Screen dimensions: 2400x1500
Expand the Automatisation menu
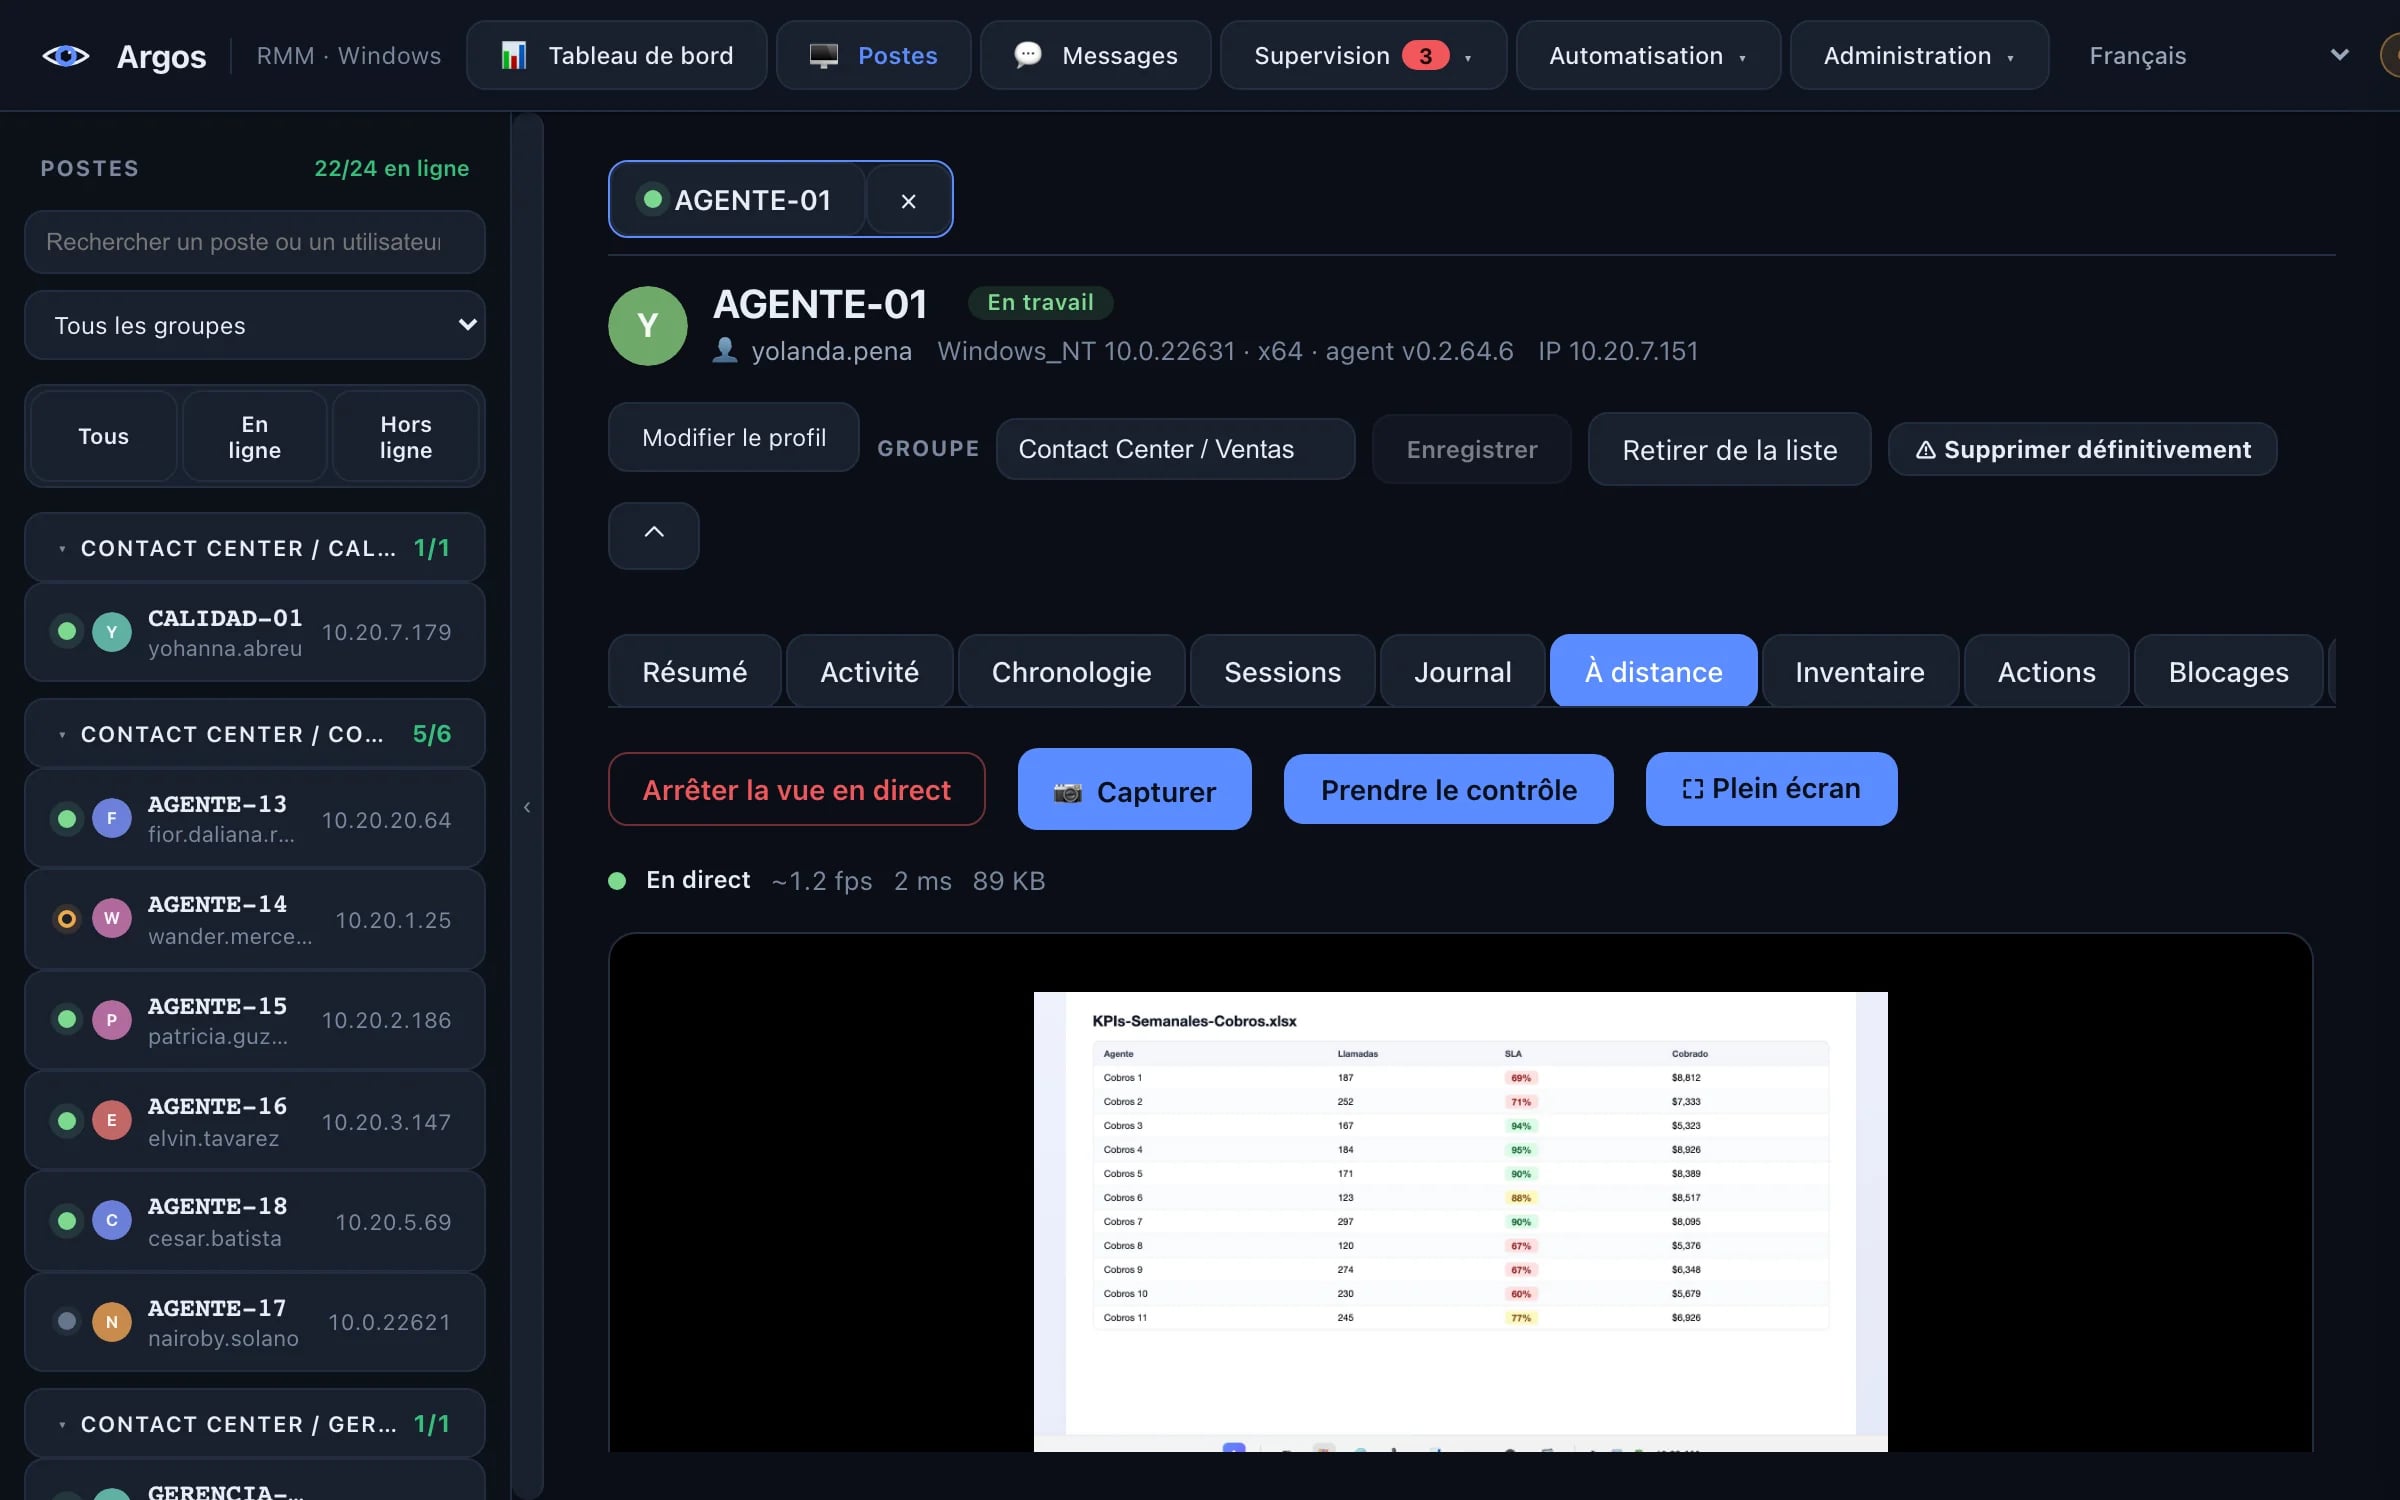(x=1648, y=56)
